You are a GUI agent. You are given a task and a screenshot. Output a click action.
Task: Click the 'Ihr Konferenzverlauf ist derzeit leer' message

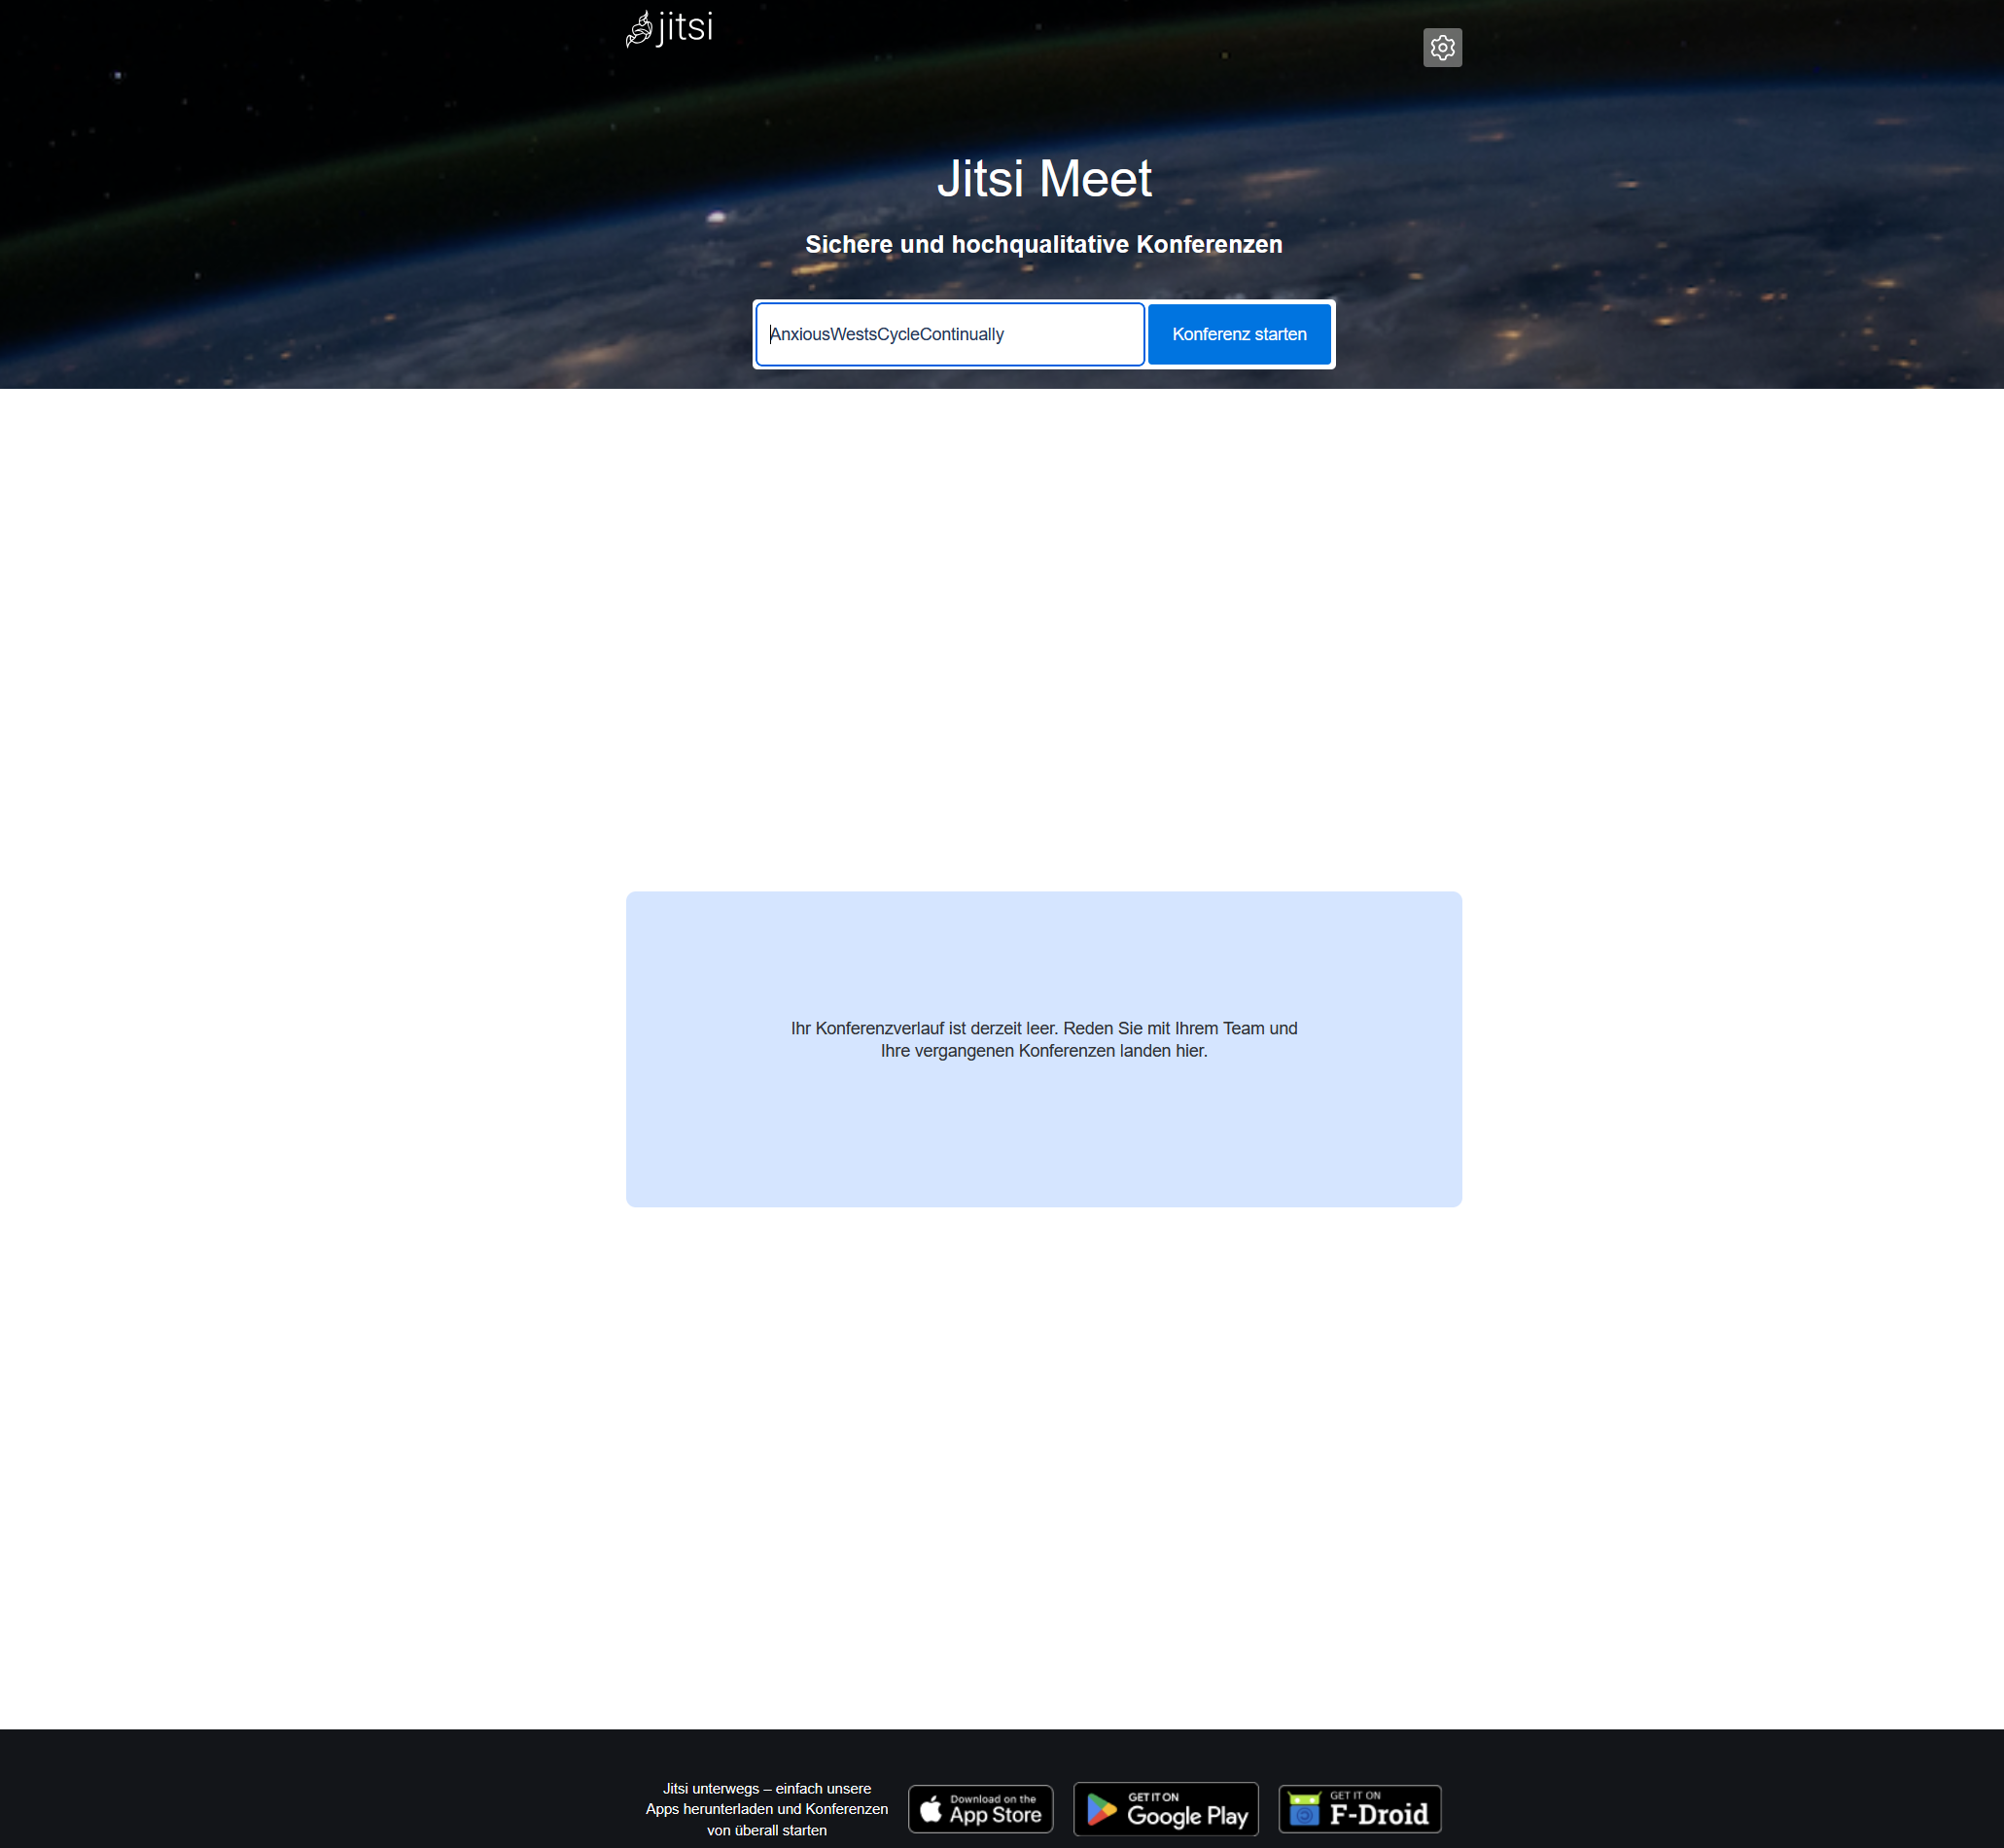click(x=1044, y=1039)
